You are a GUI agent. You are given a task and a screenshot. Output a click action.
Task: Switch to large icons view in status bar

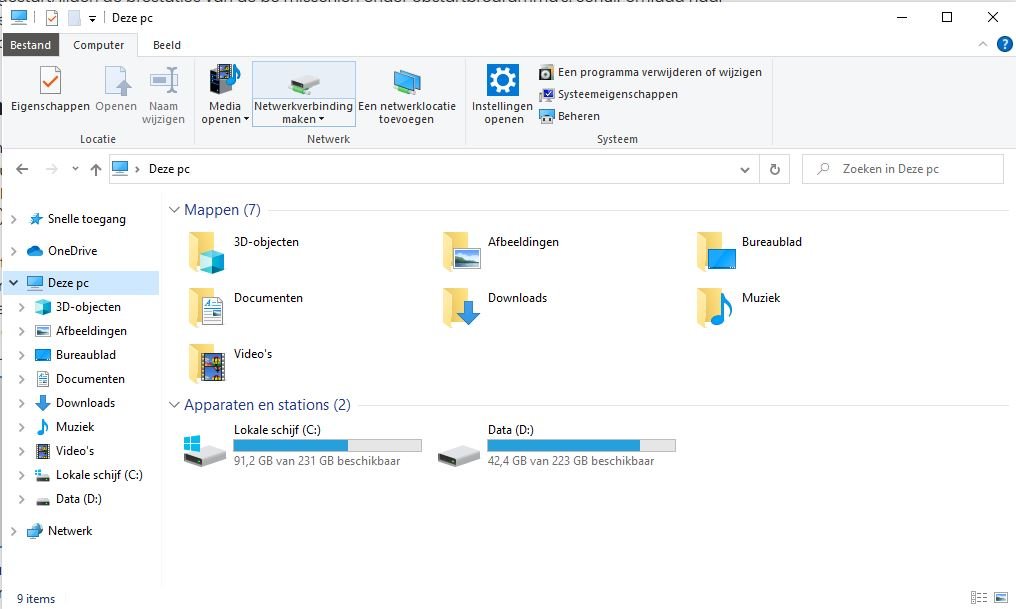click(x=999, y=597)
